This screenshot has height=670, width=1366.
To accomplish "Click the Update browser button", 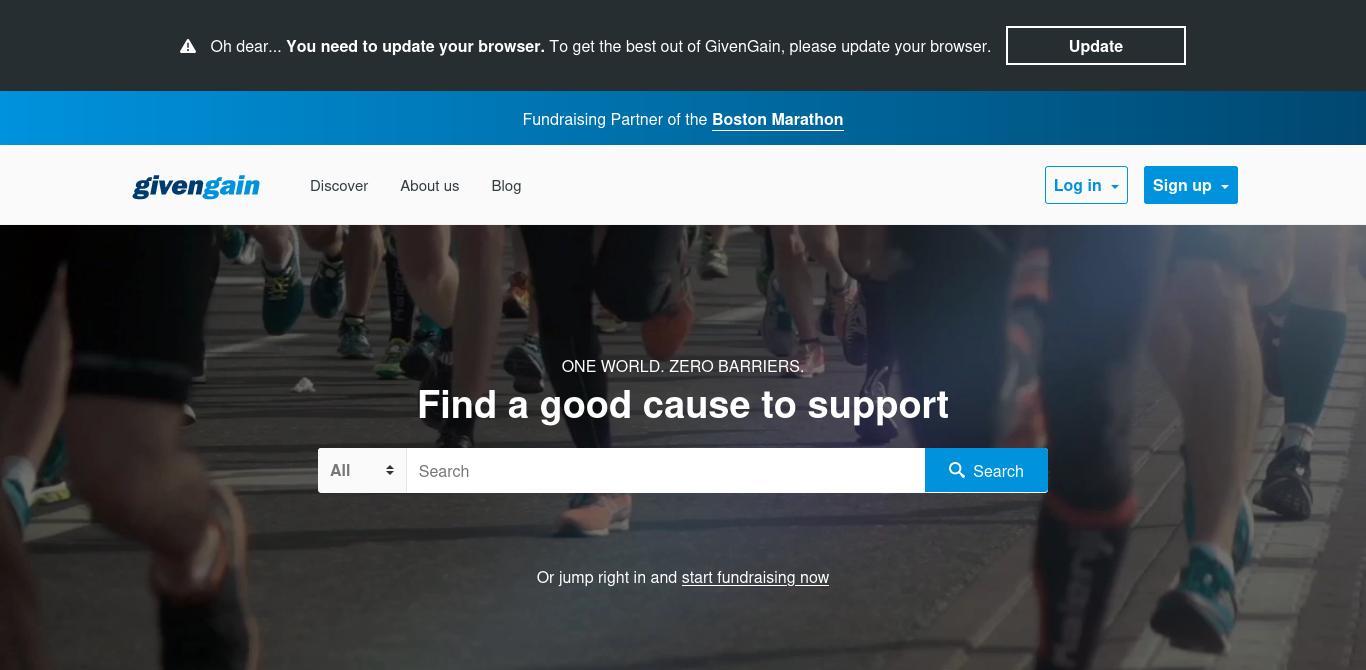I will click(1096, 46).
